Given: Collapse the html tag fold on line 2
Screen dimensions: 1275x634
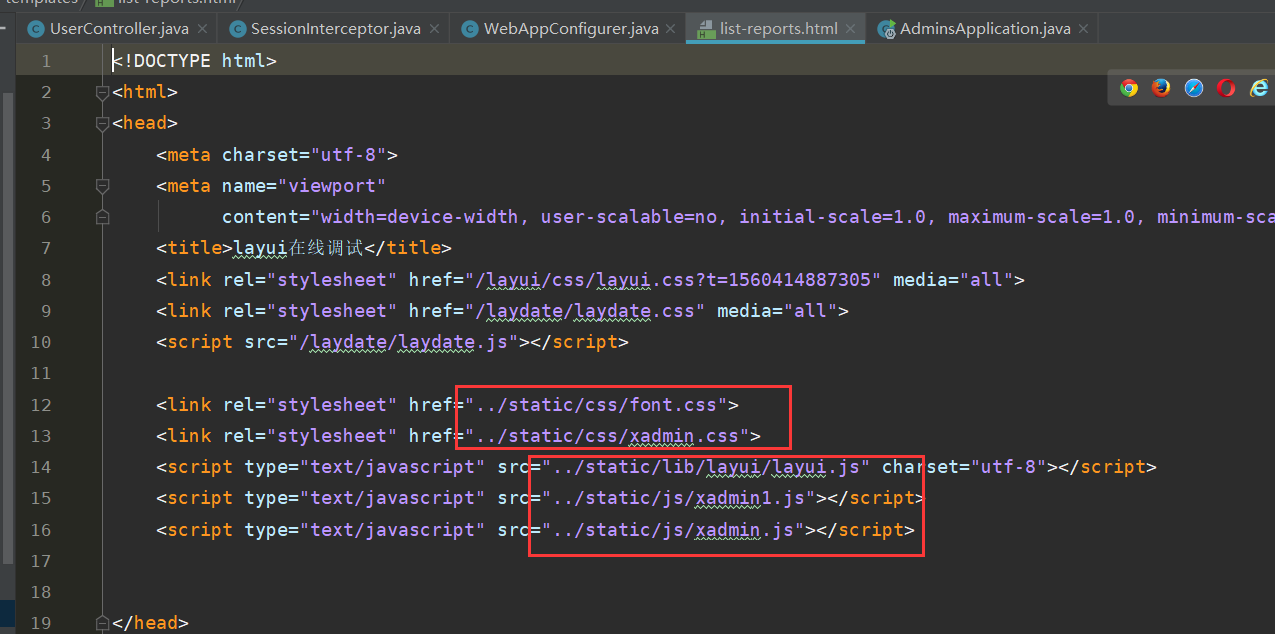Looking at the screenshot, I should tap(101, 92).
